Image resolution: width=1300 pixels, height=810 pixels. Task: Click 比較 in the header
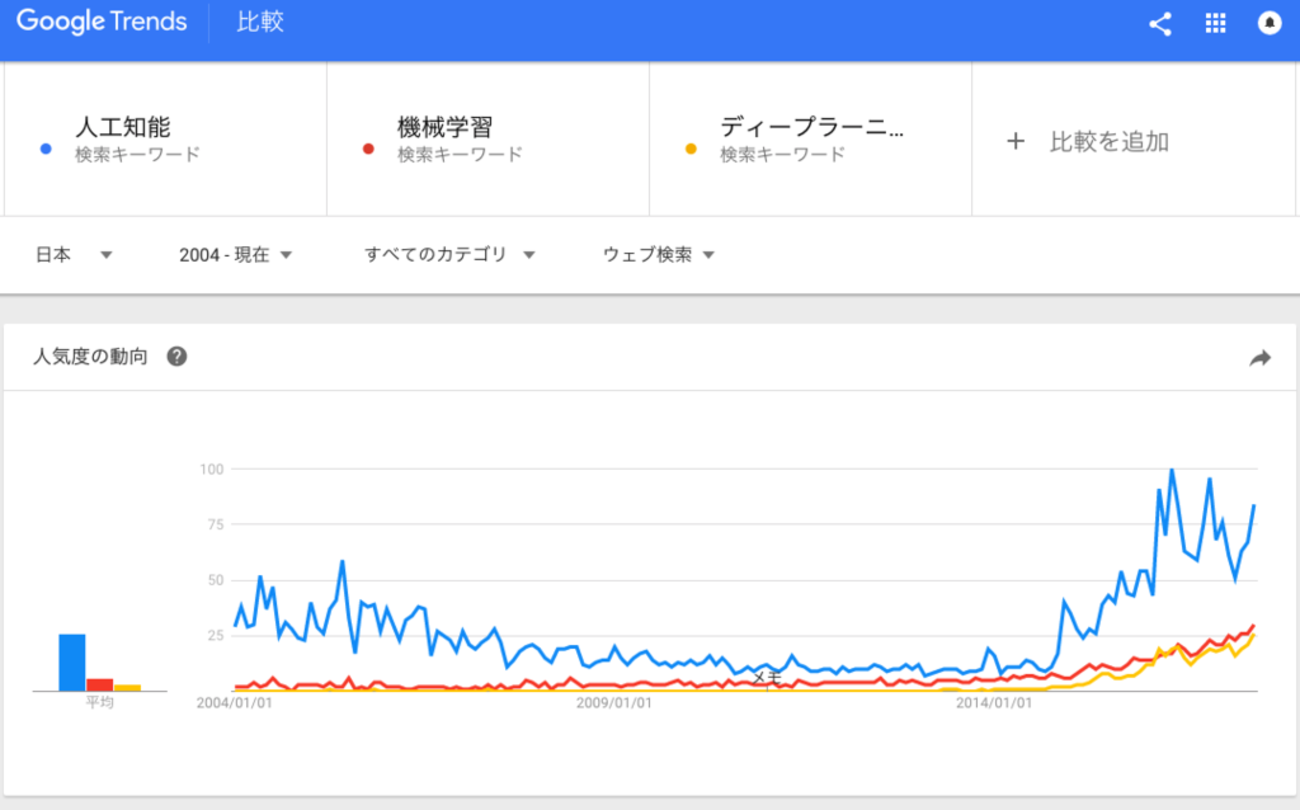[260, 22]
